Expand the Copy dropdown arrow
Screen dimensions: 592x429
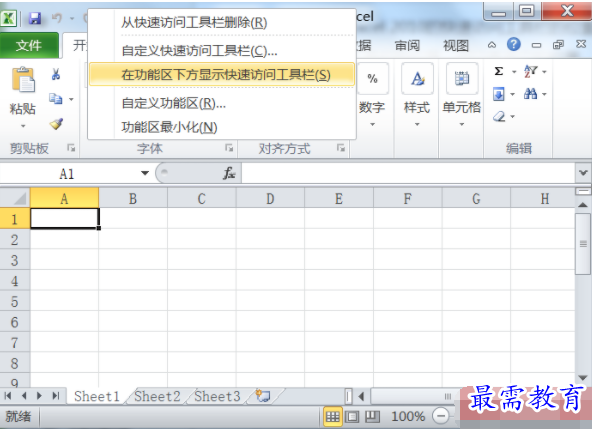[71, 99]
